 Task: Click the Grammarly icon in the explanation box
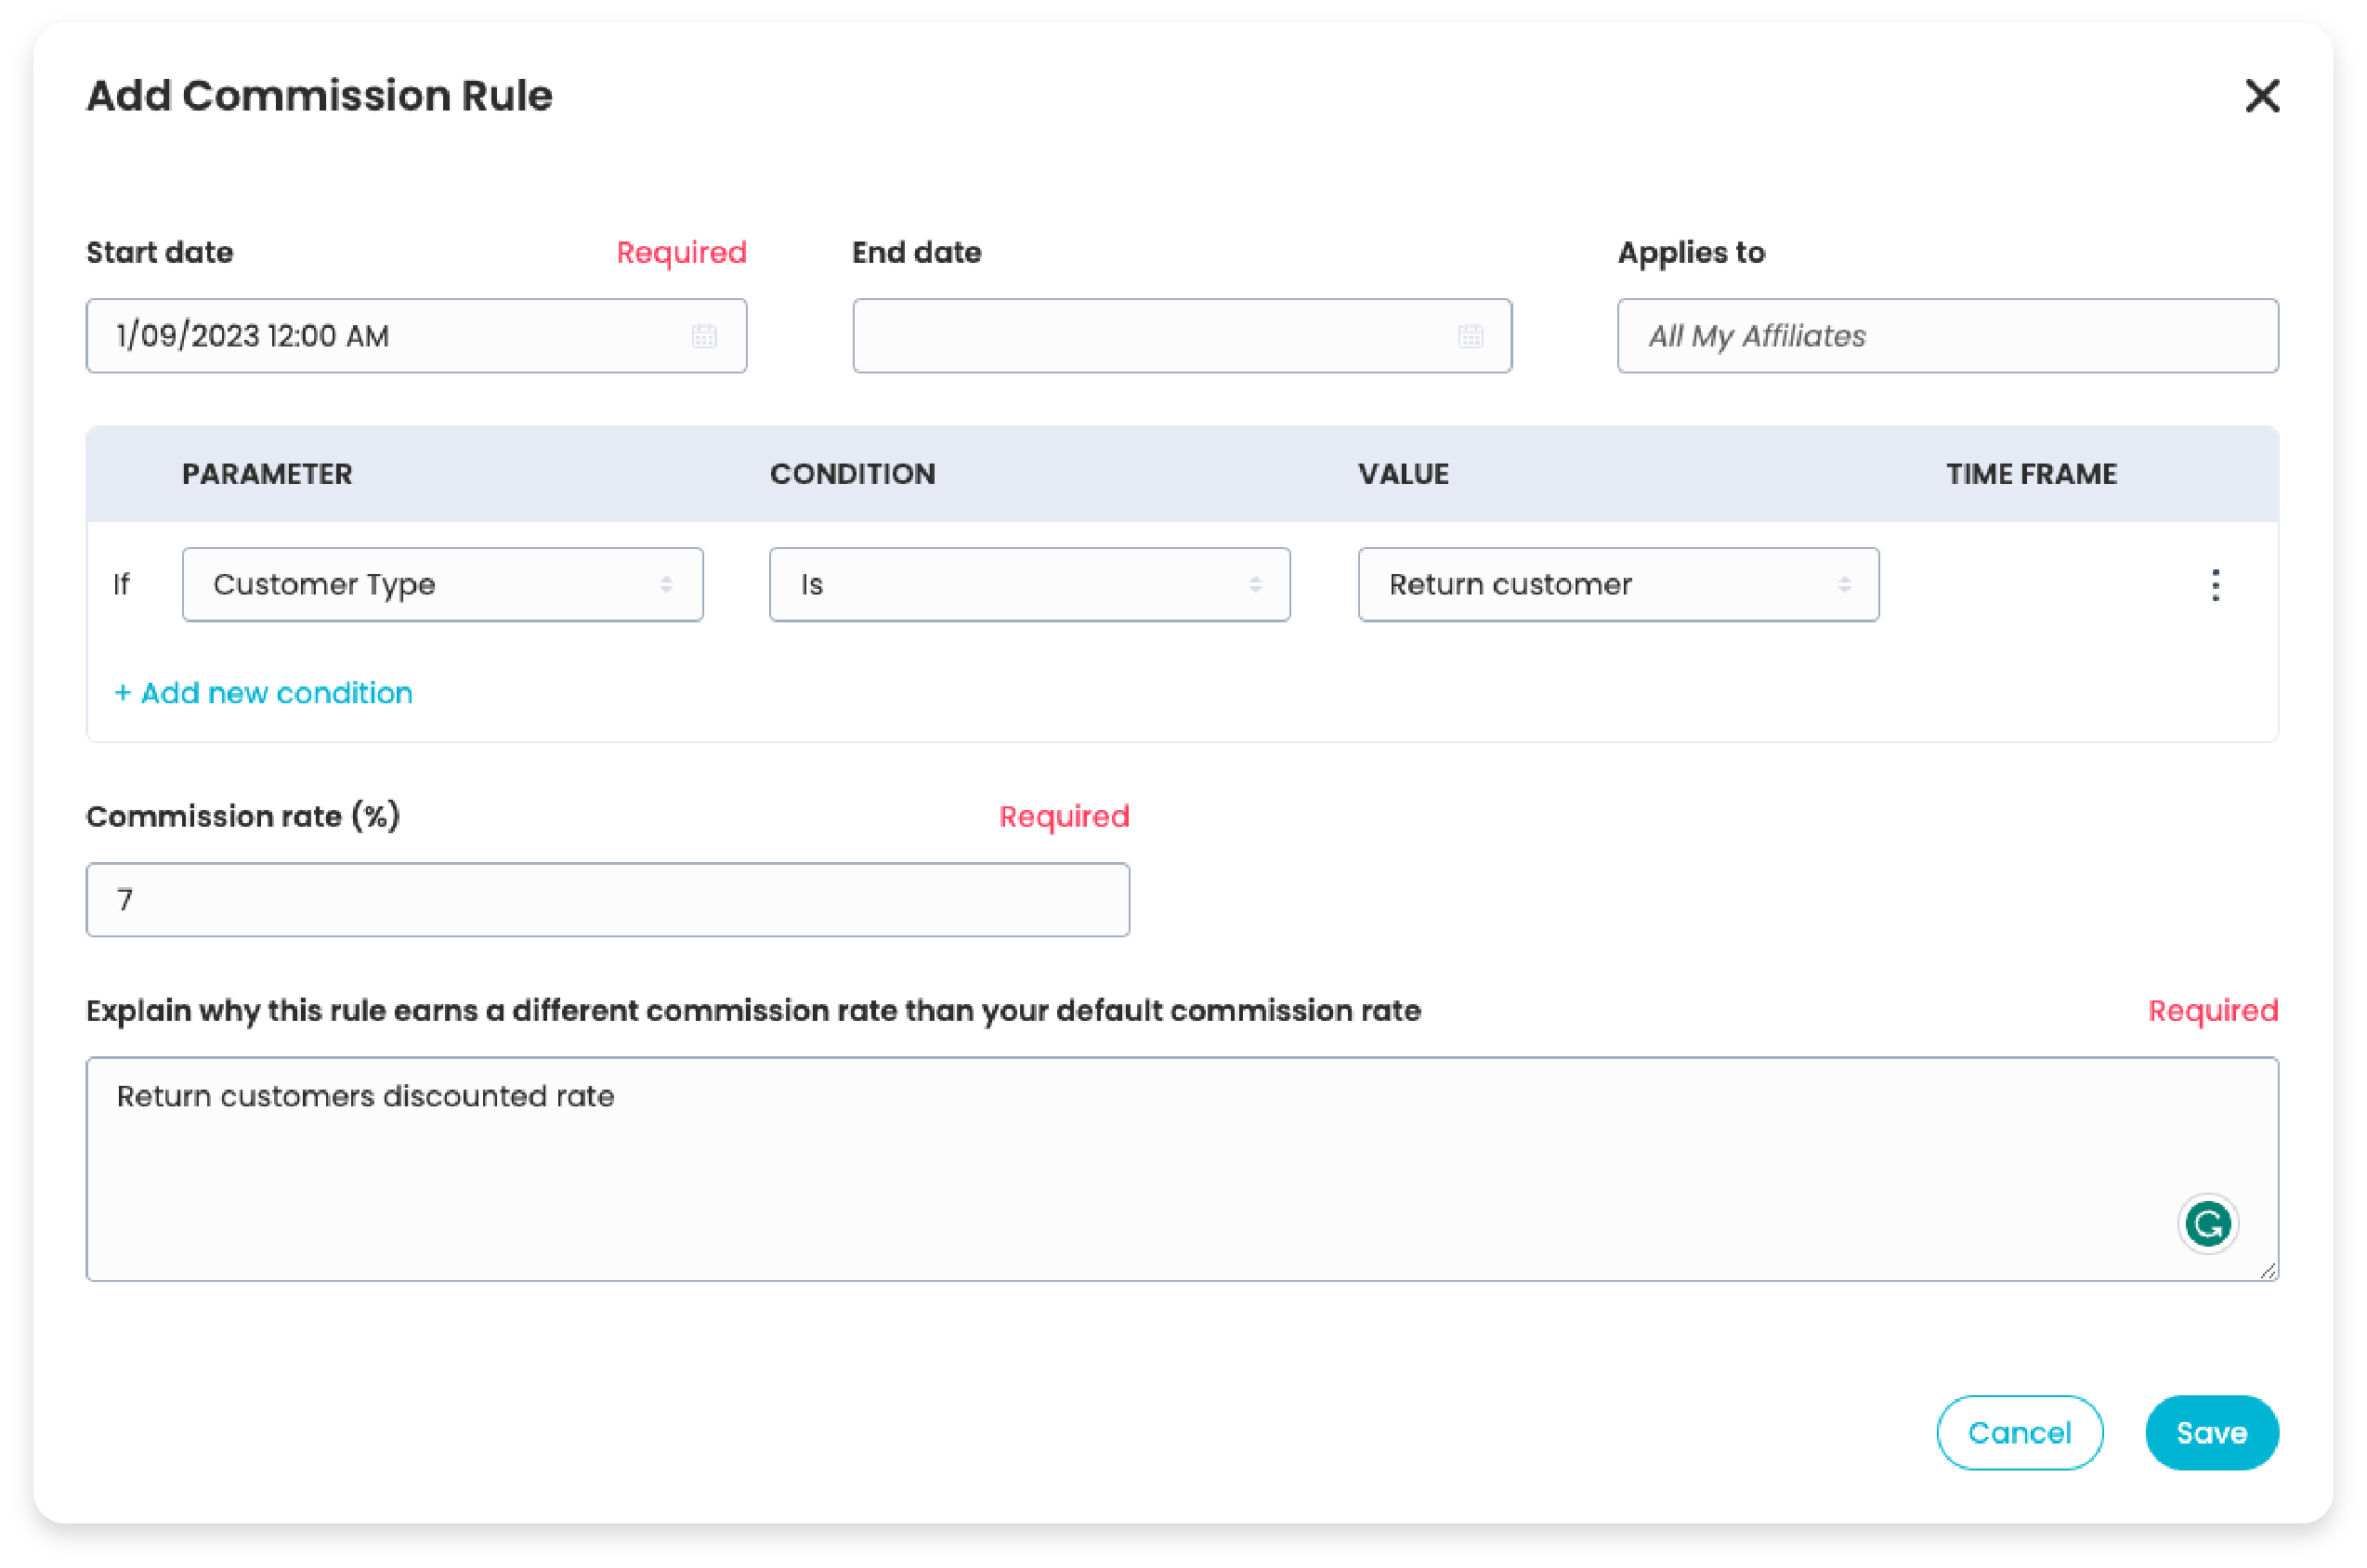coord(2206,1224)
